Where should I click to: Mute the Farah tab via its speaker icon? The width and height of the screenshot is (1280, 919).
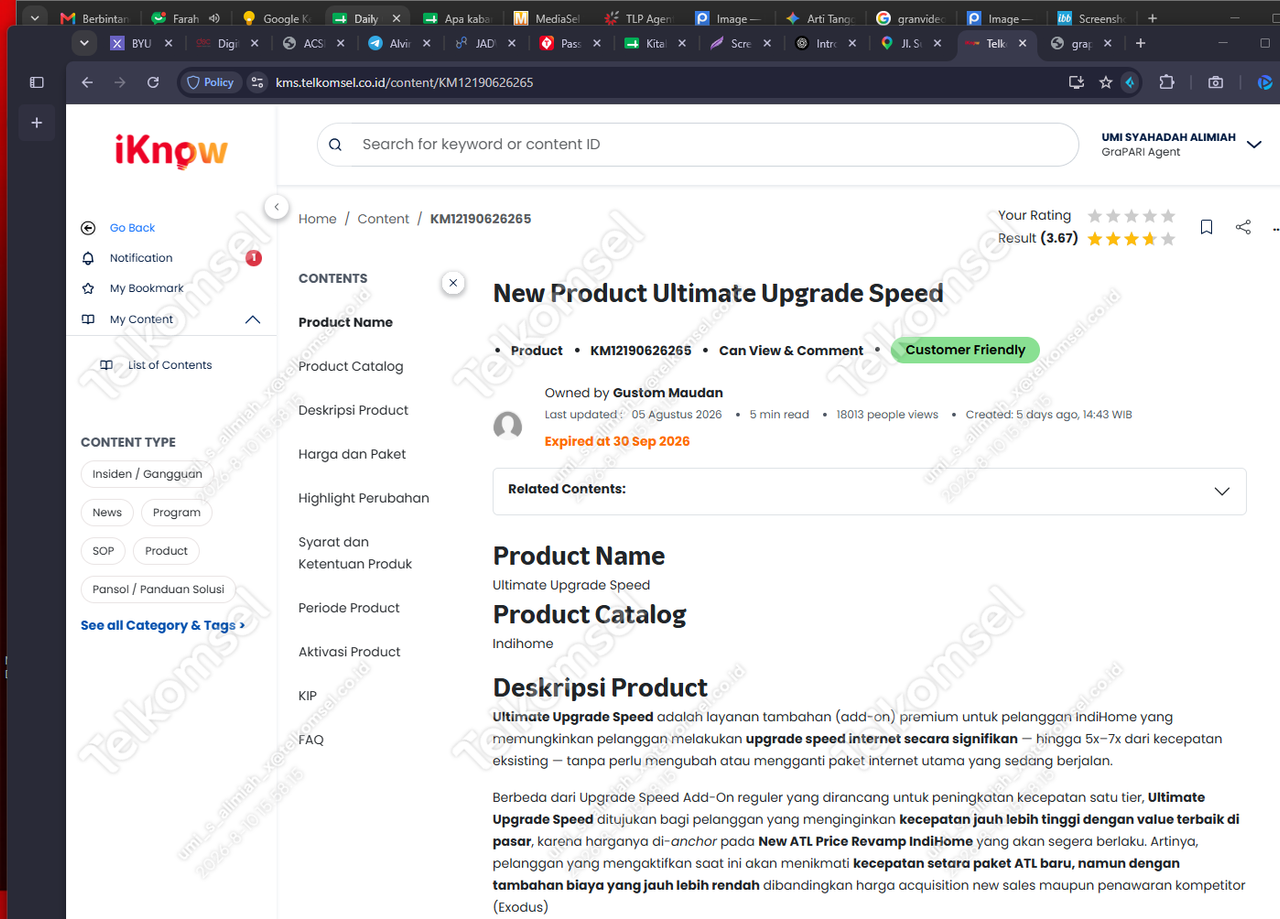[x=214, y=18]
